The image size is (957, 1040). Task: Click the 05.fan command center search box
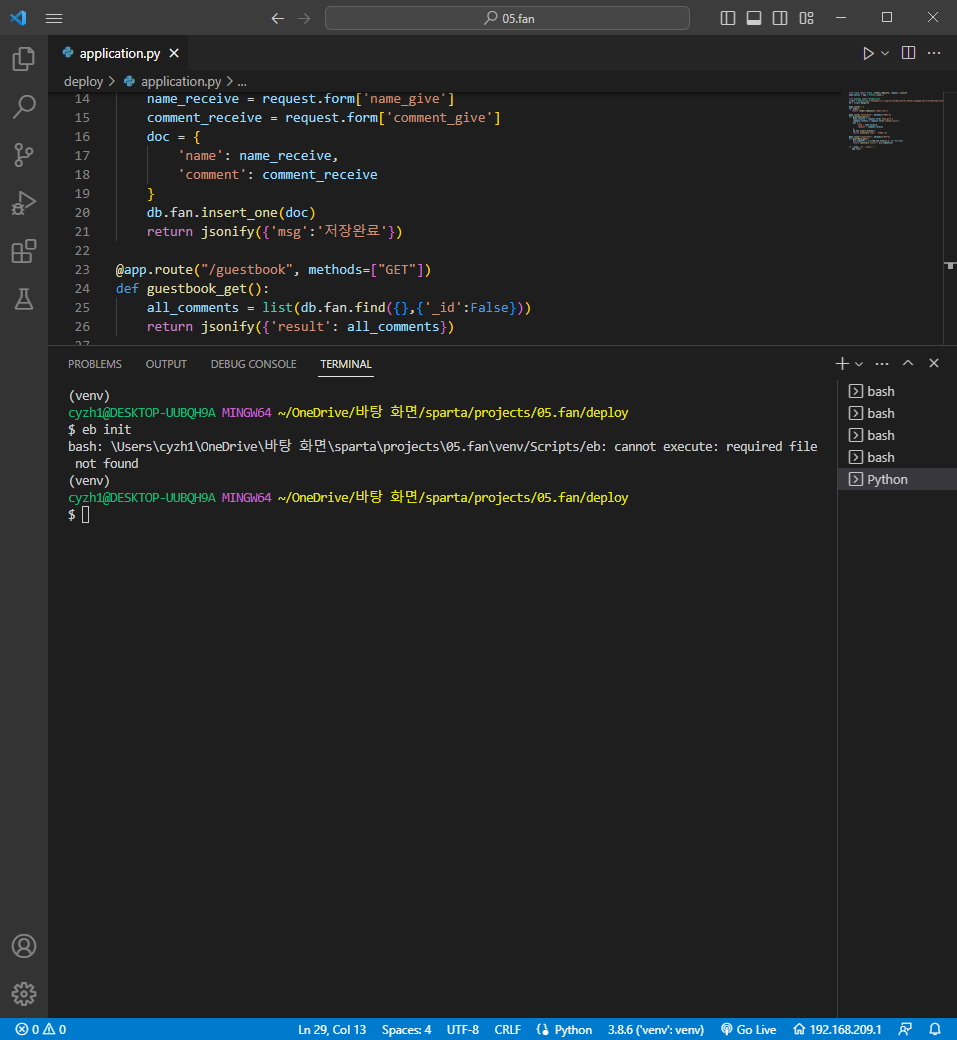[x=507, y=18]
